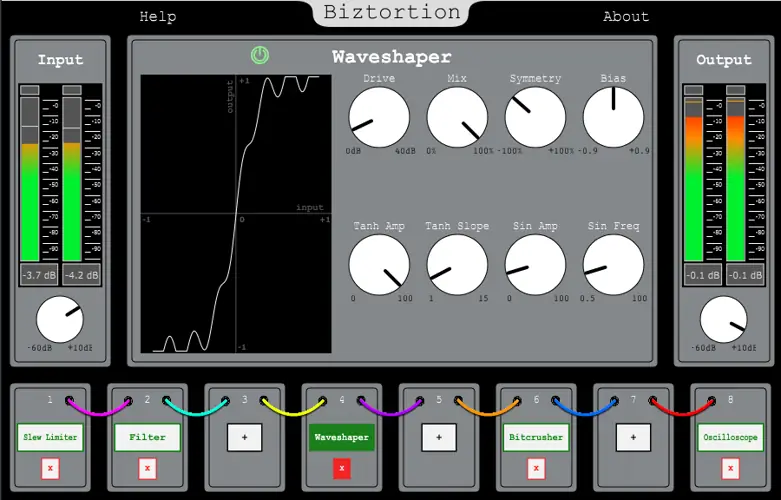Click the Symmetry knob
Viewport: 781px width, 500px height.
[535, 116]
